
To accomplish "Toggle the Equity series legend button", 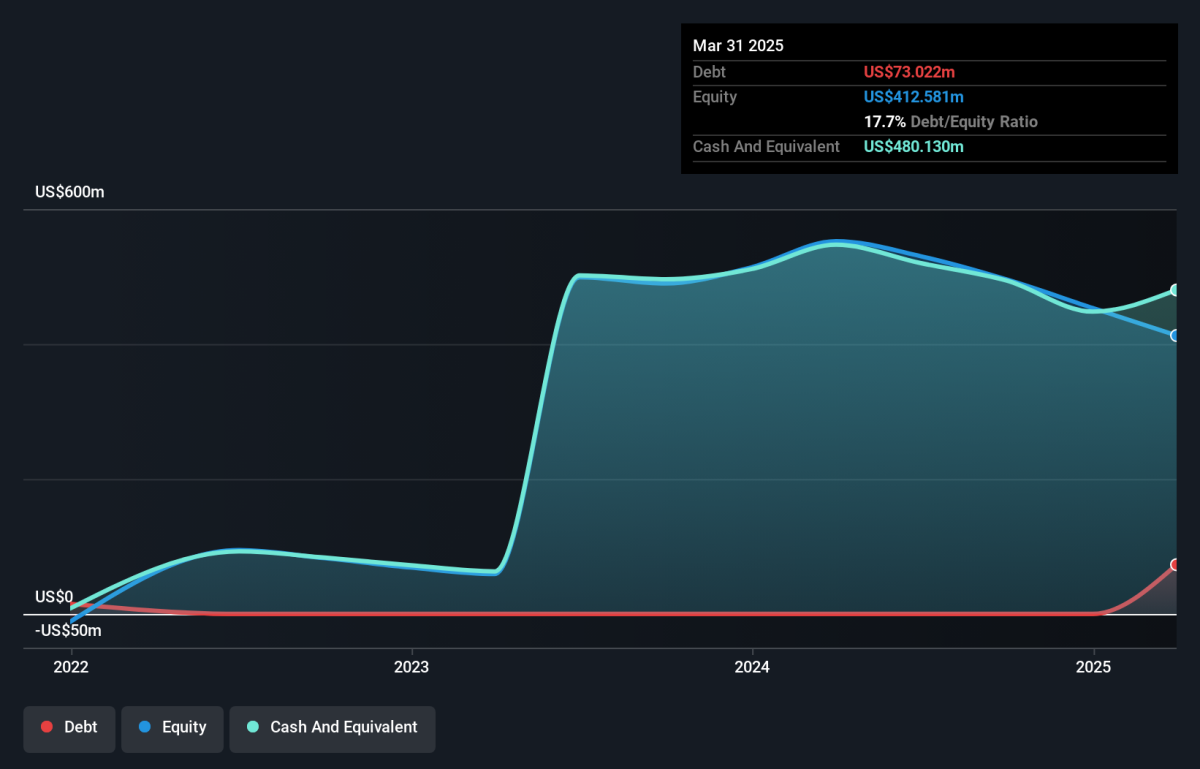I will pos(172,728).
